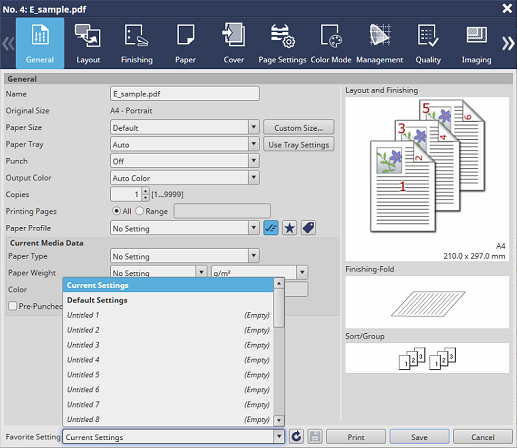Screen dimensions: 517x448
Task: Open the Punch dropdown arrow
Action: point(254,161)
